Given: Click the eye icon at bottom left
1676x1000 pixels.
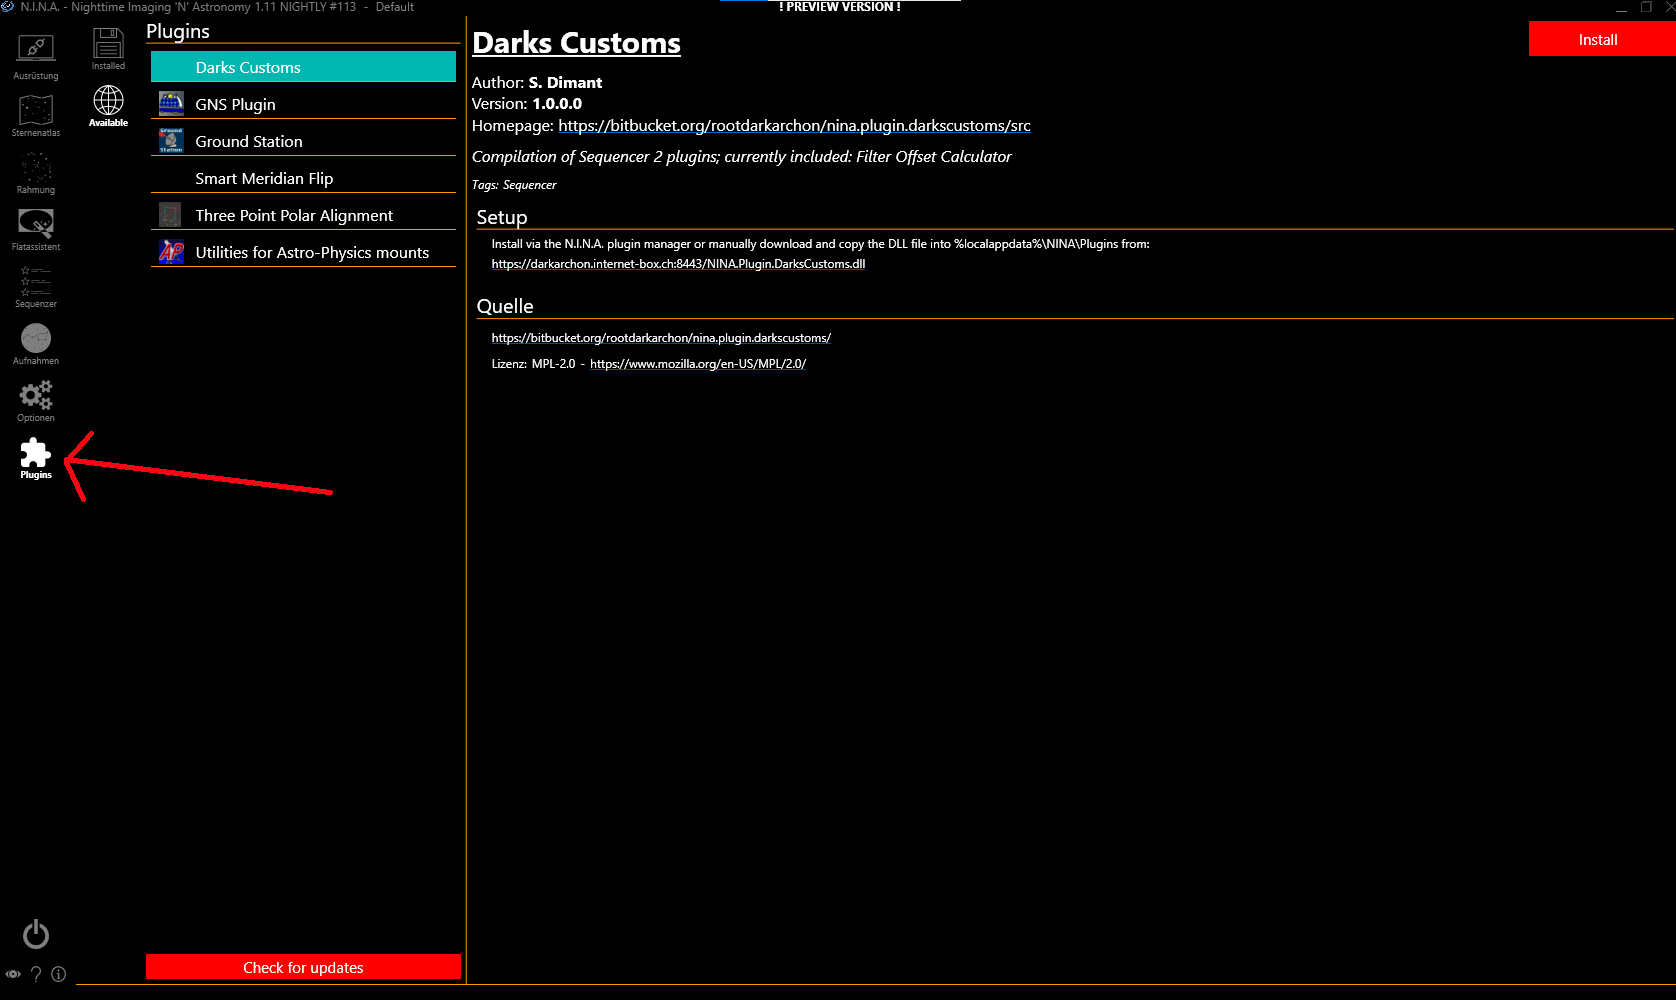Looking at the screenshot, I should pos(13,974).
